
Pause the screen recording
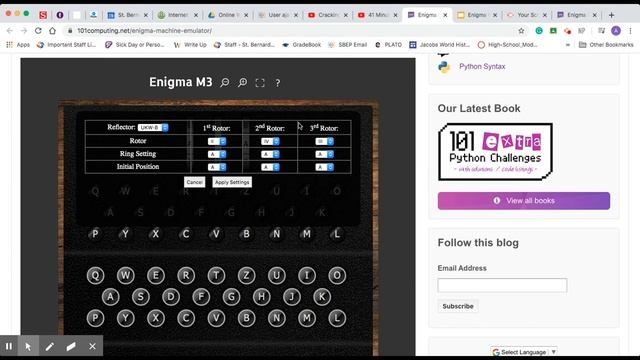point(9,346)
